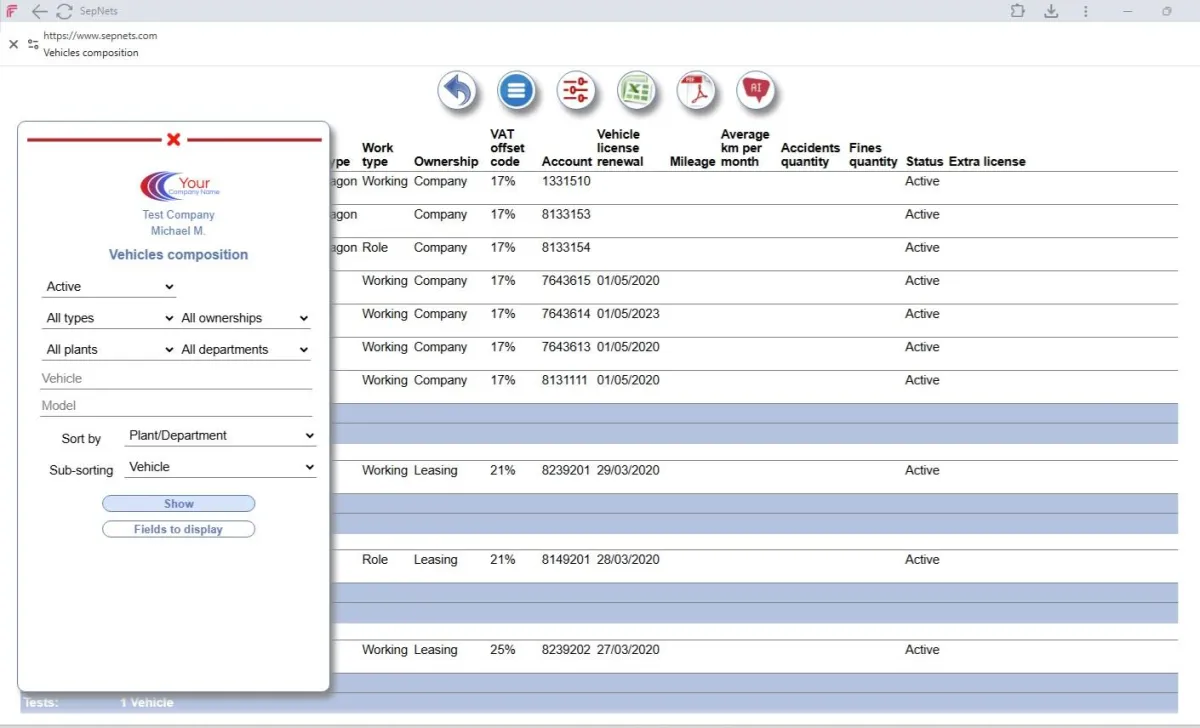Image resolution: width=1200 pixels, height=728 pixels.
Task: Click the site settings icon beside the URL
Action: (33, 44)
